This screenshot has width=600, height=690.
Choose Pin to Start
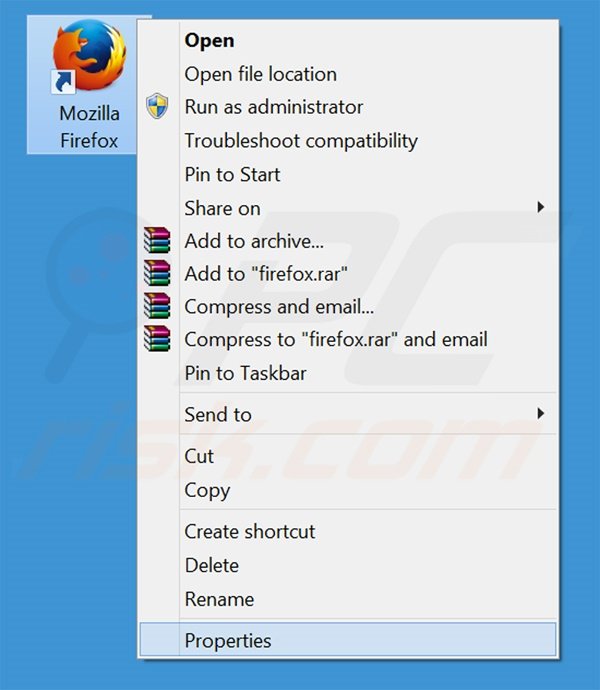pyautogui.click(x=348, y=175)
